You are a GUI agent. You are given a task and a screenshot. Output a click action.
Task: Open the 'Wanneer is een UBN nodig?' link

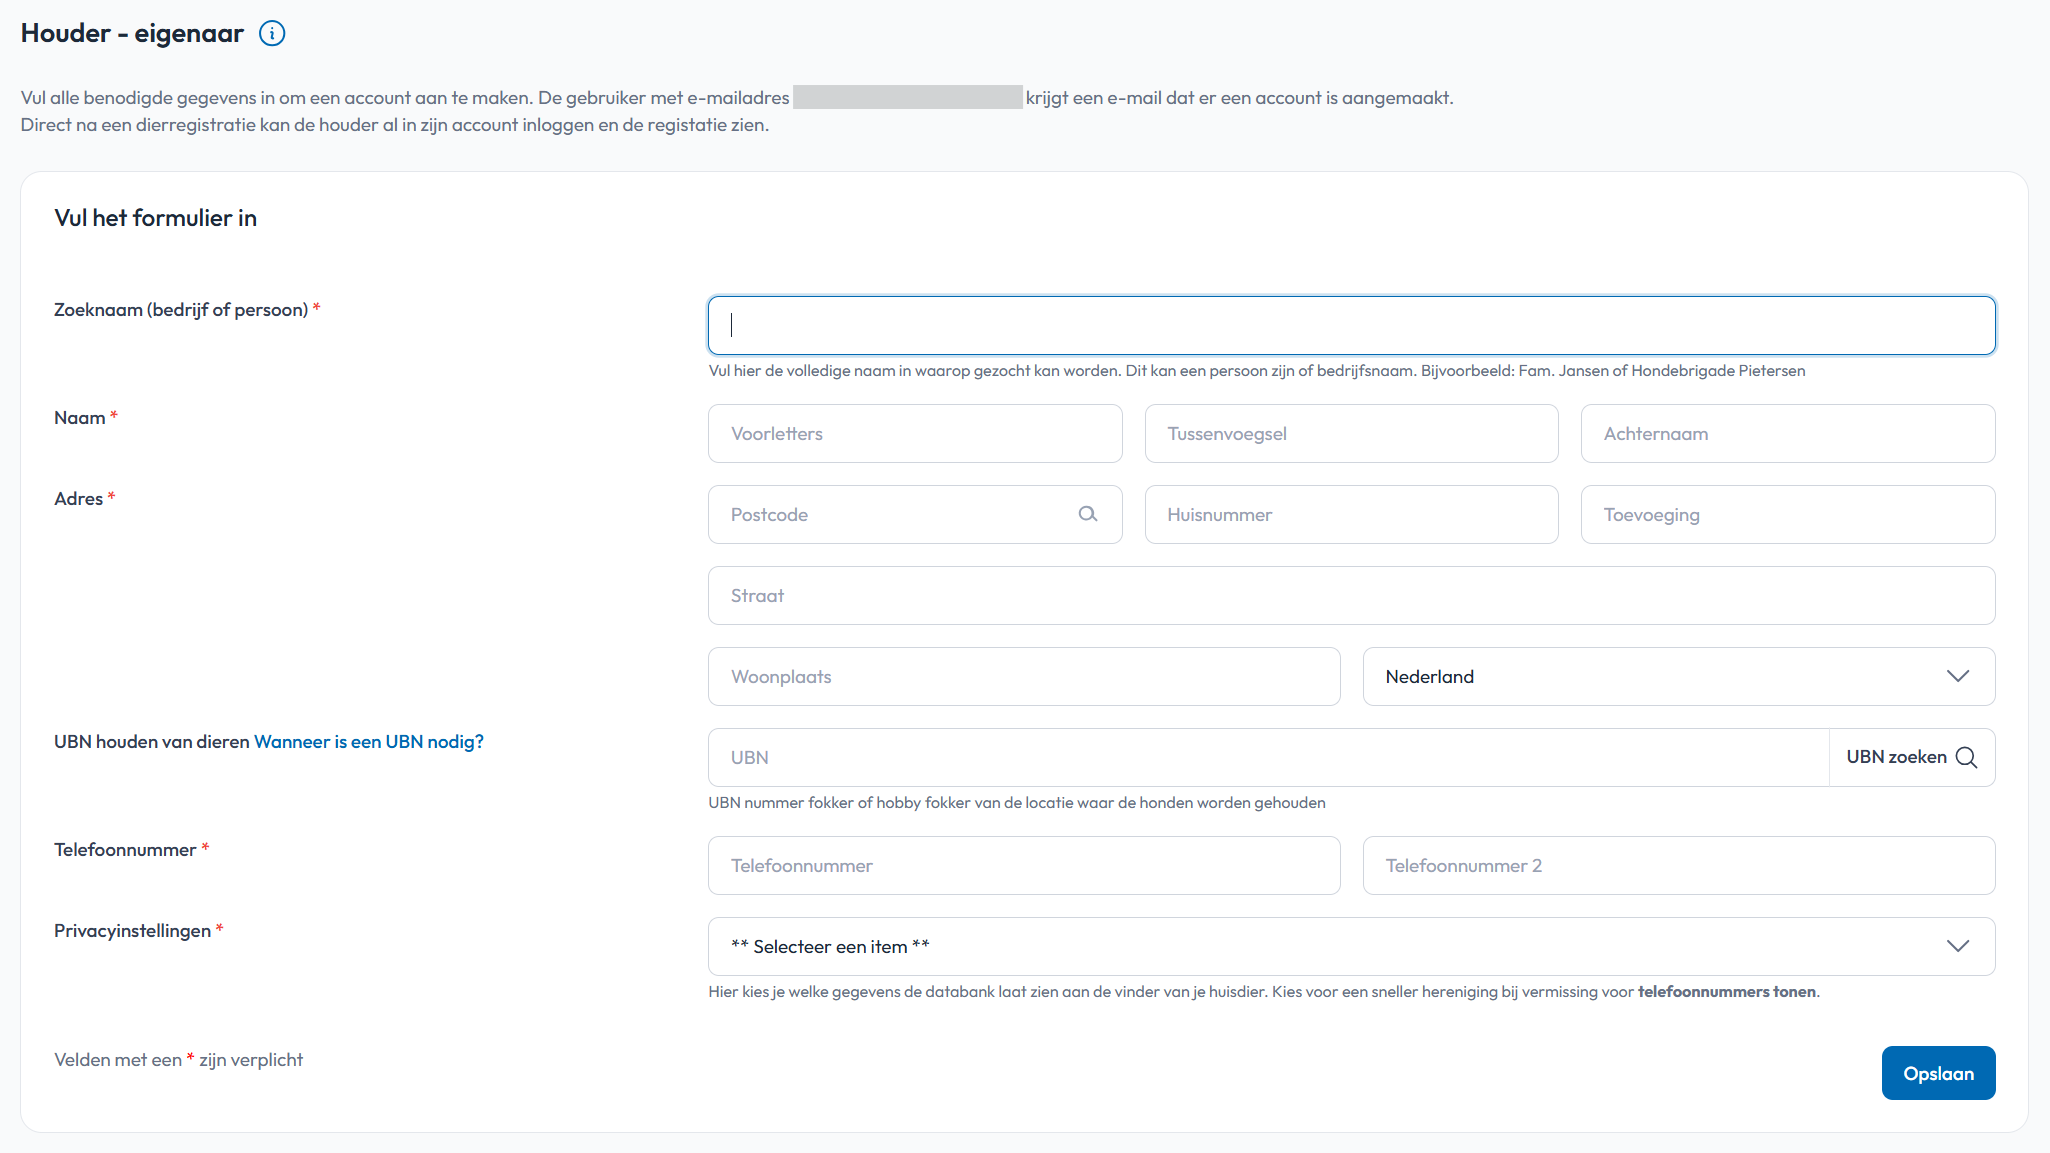369,741
